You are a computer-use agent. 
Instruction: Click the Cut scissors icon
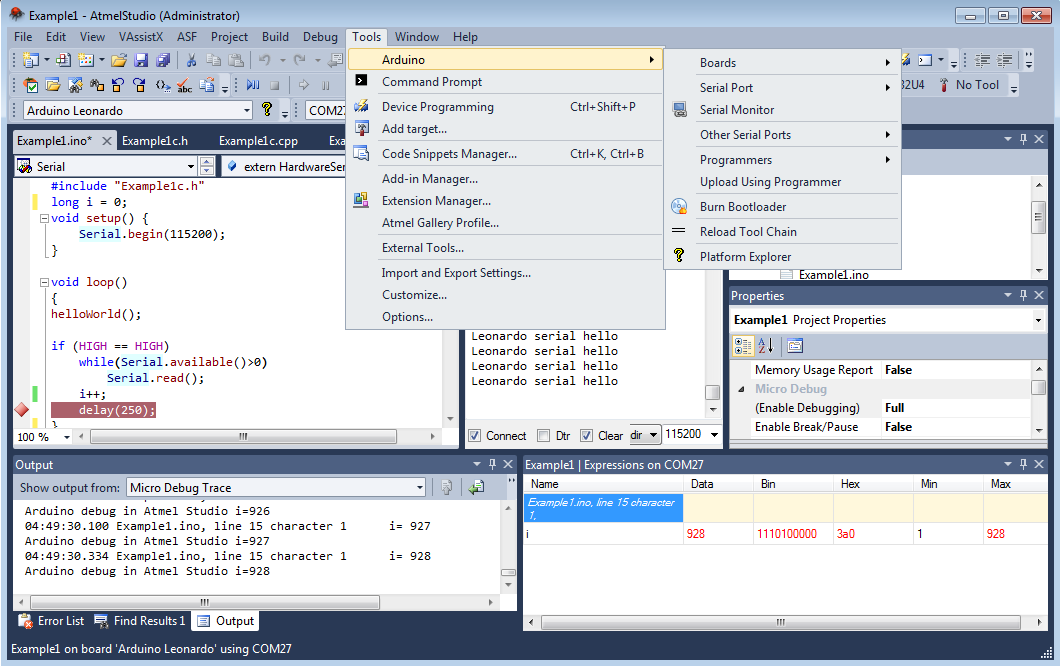click(x=191, y=60)
